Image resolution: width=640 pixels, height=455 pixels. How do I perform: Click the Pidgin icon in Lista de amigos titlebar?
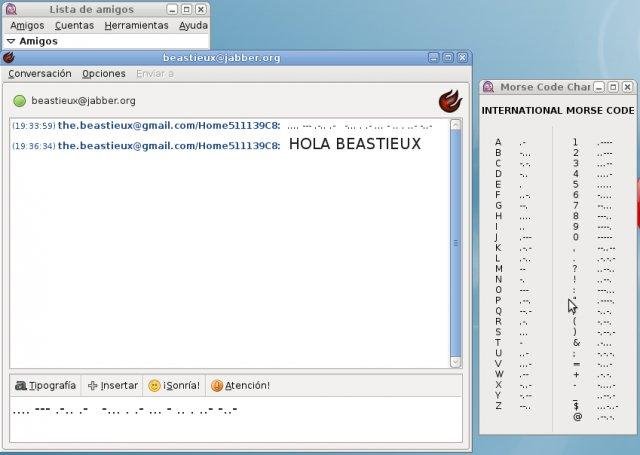11,9
